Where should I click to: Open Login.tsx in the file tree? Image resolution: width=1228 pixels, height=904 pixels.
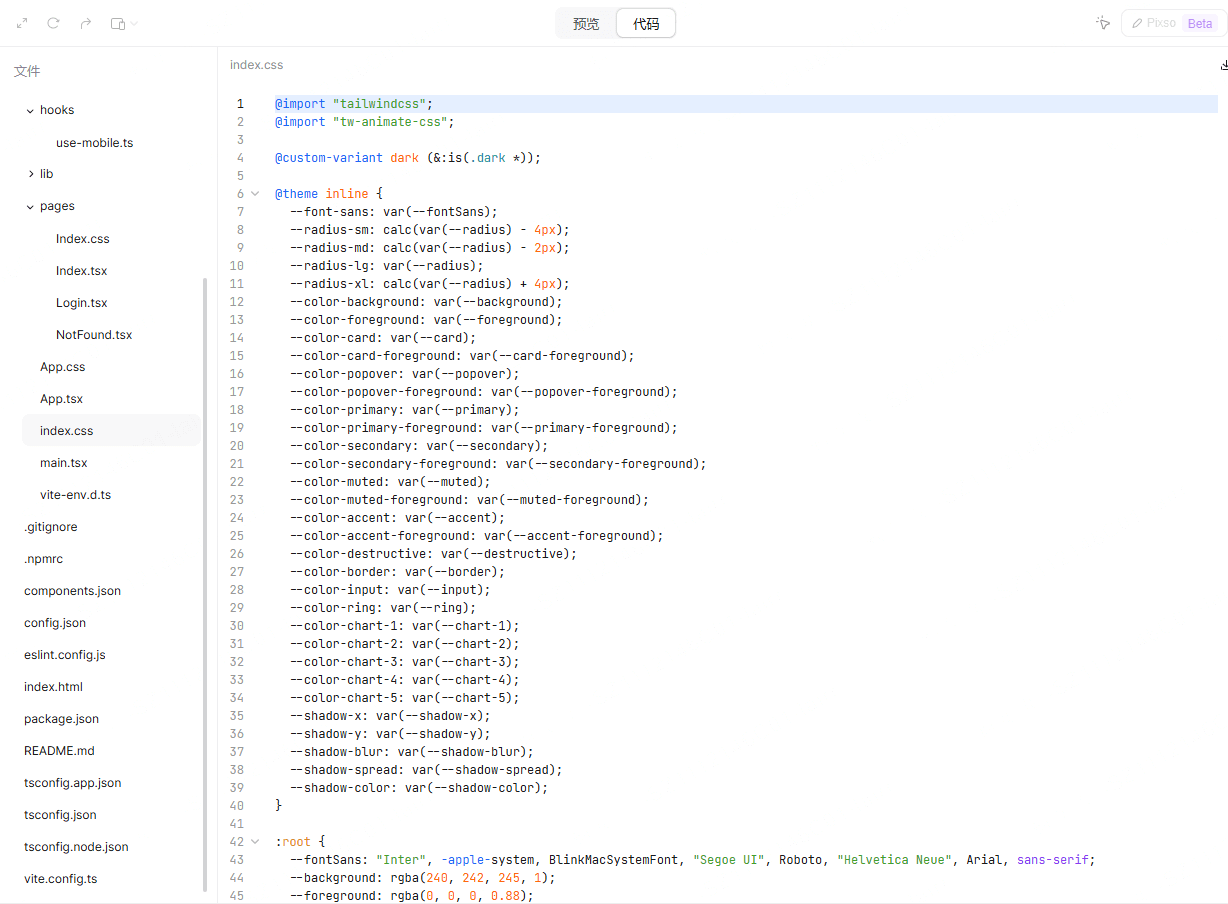82,303
